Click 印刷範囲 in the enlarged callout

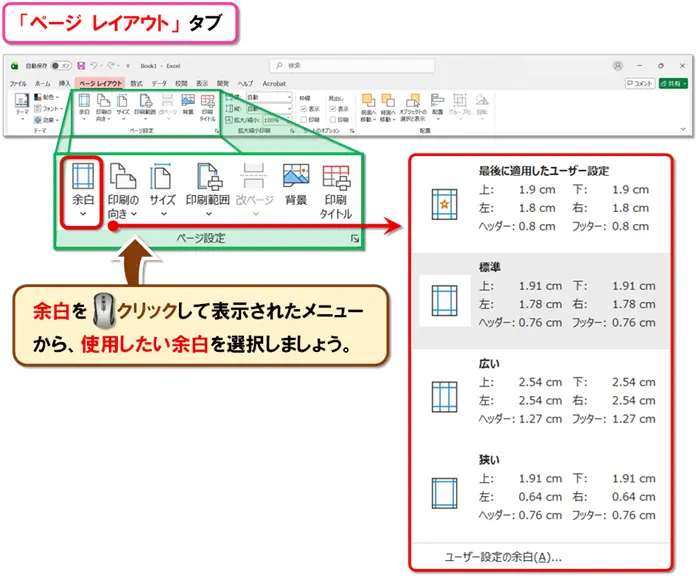[x=208, y=191]
